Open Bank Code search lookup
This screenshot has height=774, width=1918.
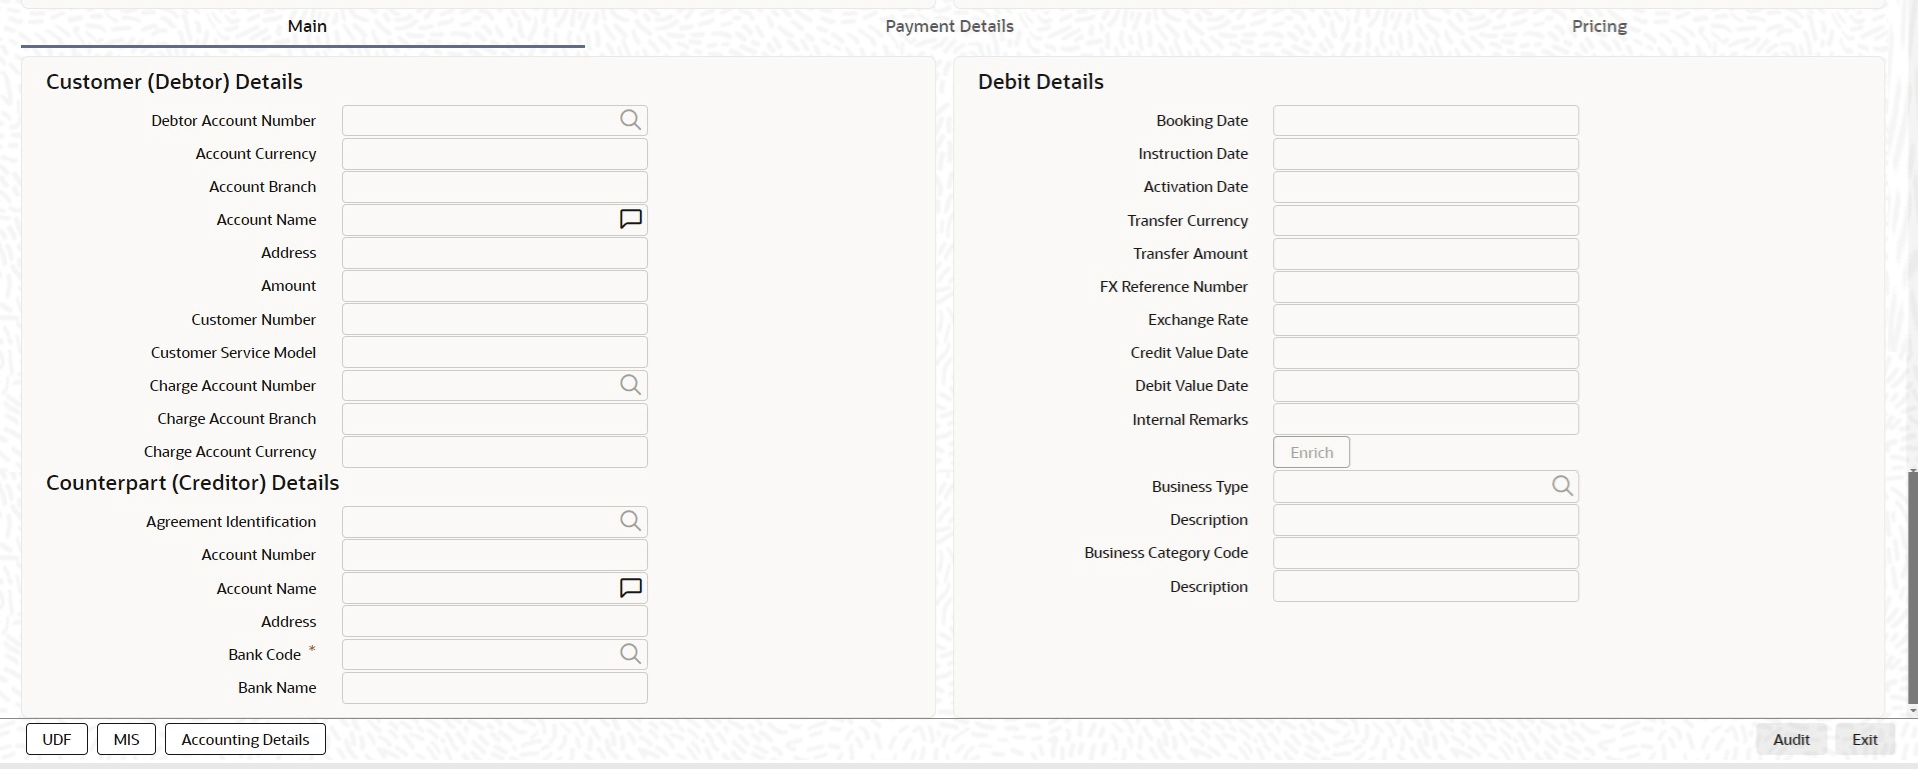630,654
